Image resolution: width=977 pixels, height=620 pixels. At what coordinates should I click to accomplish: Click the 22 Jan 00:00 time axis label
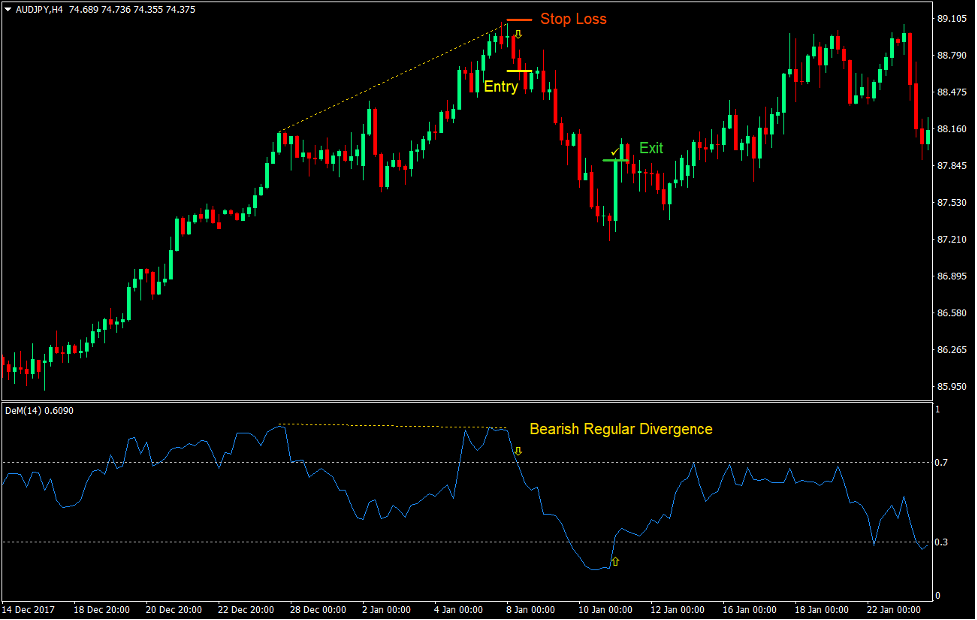click(x=894, y=610)
